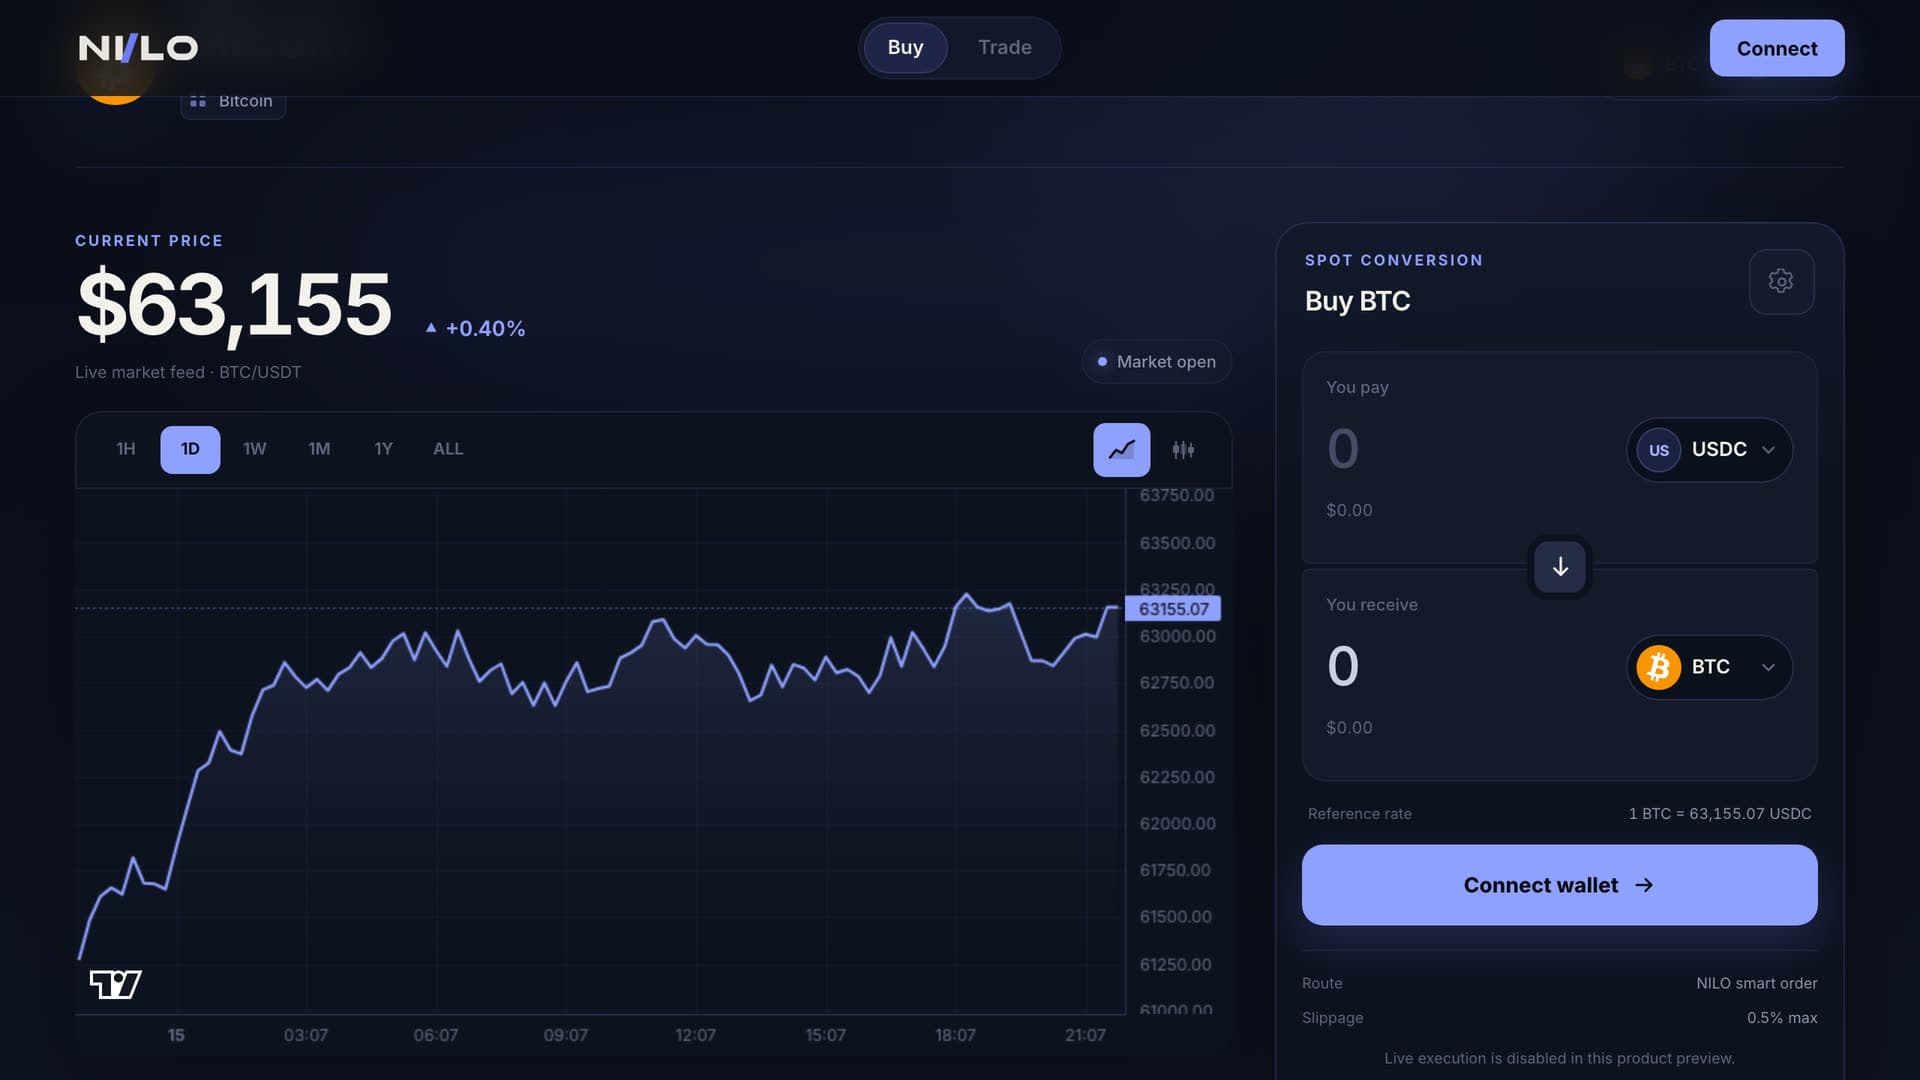Click the 03:07 time axis label
This screenshot has height=1080, width=1920.
point(305,1035)
